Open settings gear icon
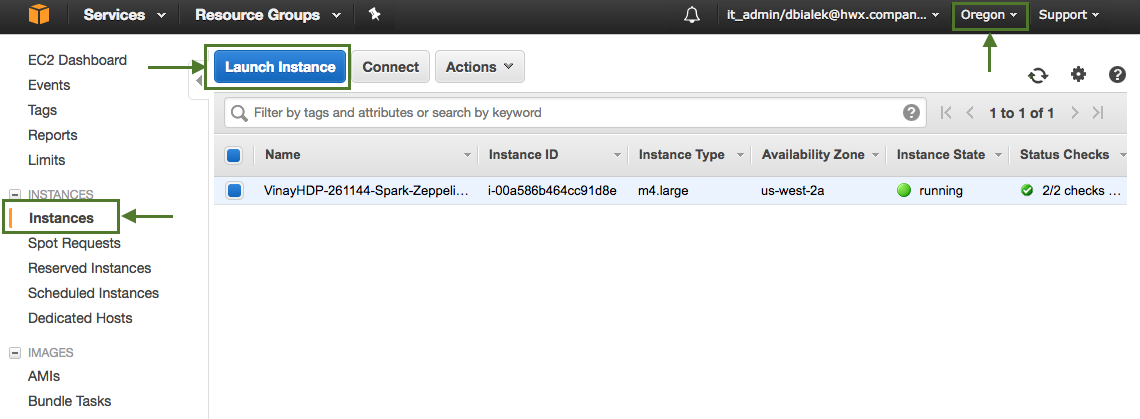The image size is (1140, 419). (1078, 75)
